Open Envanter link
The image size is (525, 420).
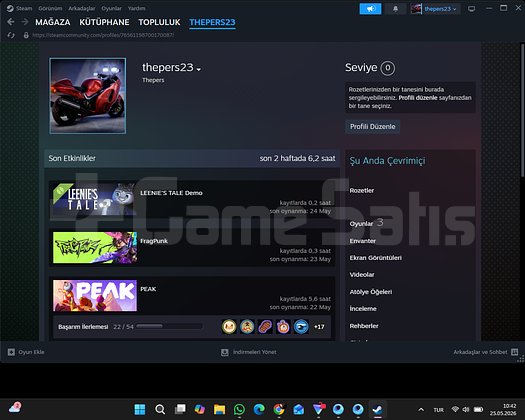(363, 241)
